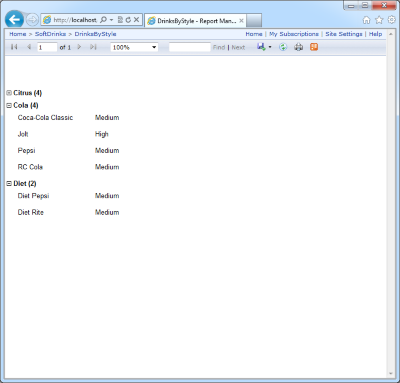The width and height of the screenshot is (400, 383).
Task: Go to previous report page
Action: [29, 47]
